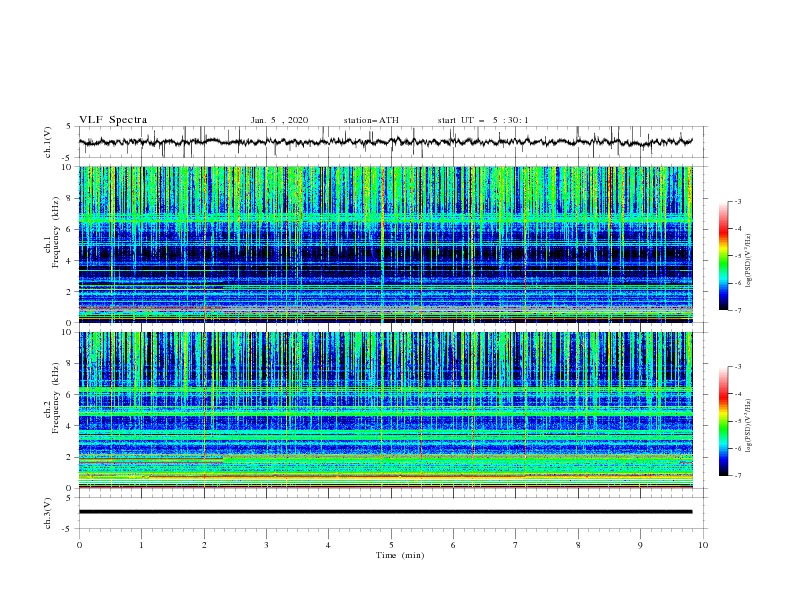Click '-7' on the lower colorbar scale

[737, 475]
